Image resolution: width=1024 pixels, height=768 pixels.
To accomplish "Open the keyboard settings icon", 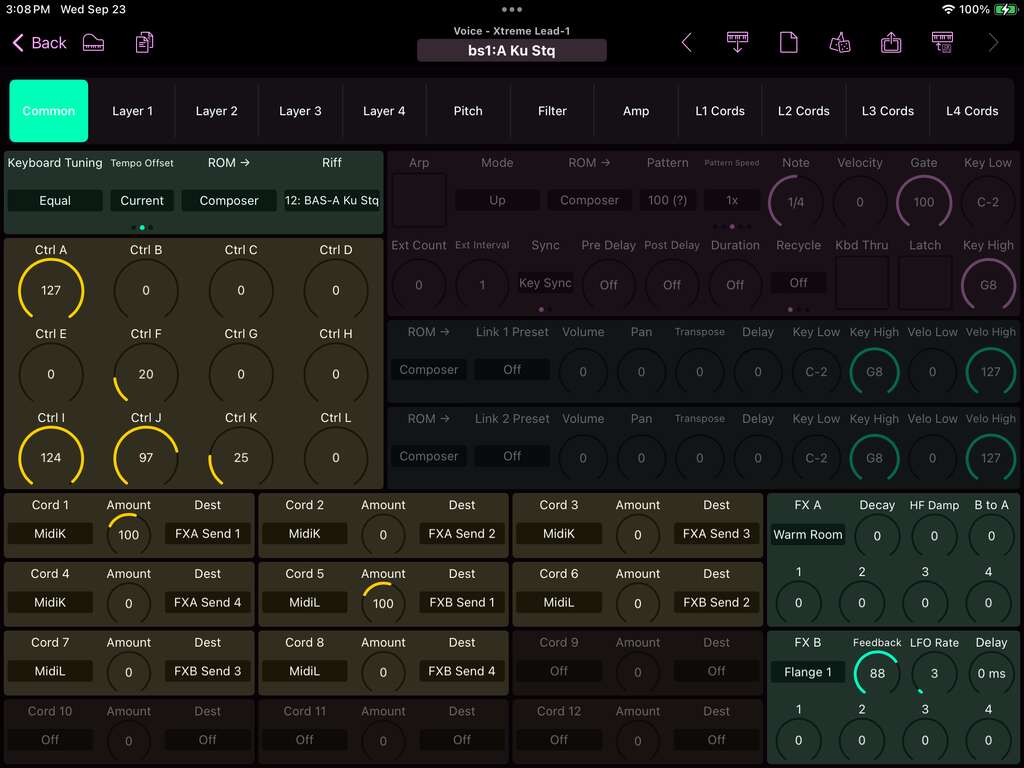I will point(942,43).
